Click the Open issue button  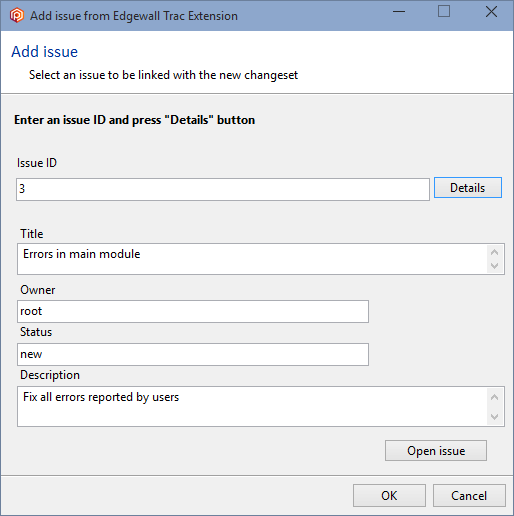436,451
